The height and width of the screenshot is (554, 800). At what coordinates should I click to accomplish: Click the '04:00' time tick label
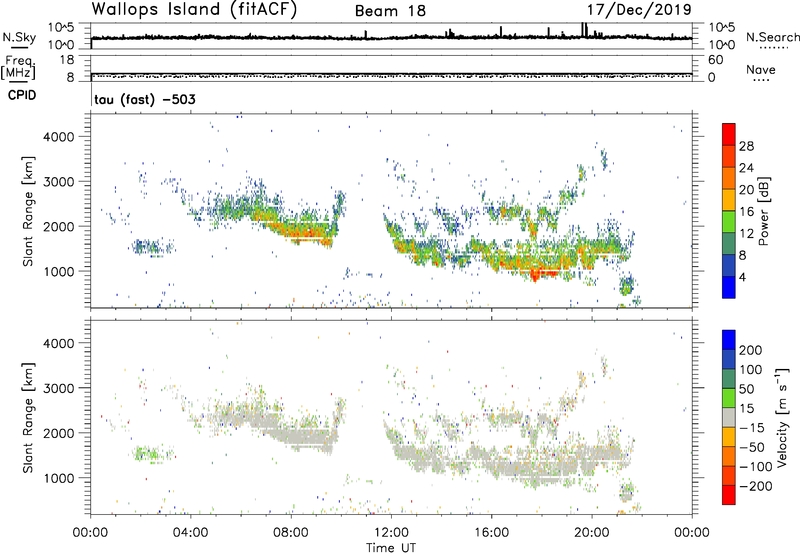point(191,533)
